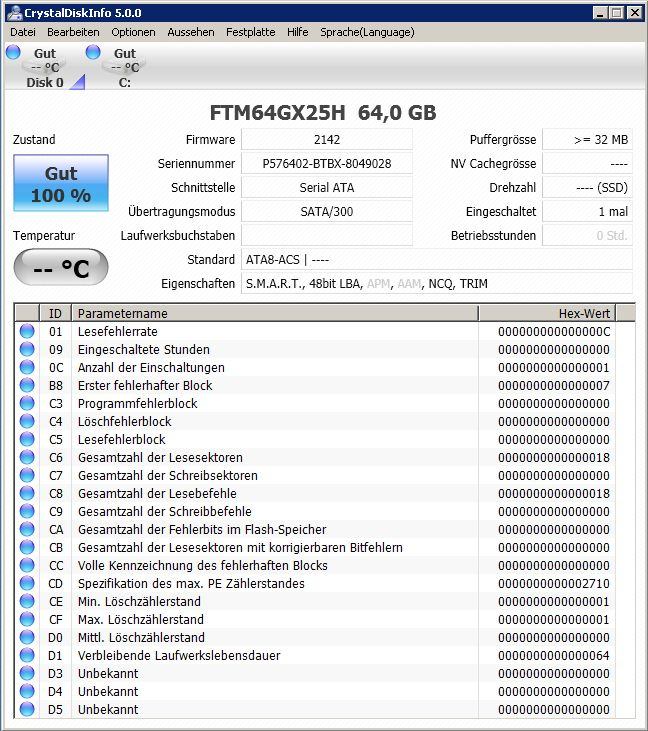This screenshot has height=731, width=648.
Task: Click the Hex-Wert column header
Action: (547, 313)
